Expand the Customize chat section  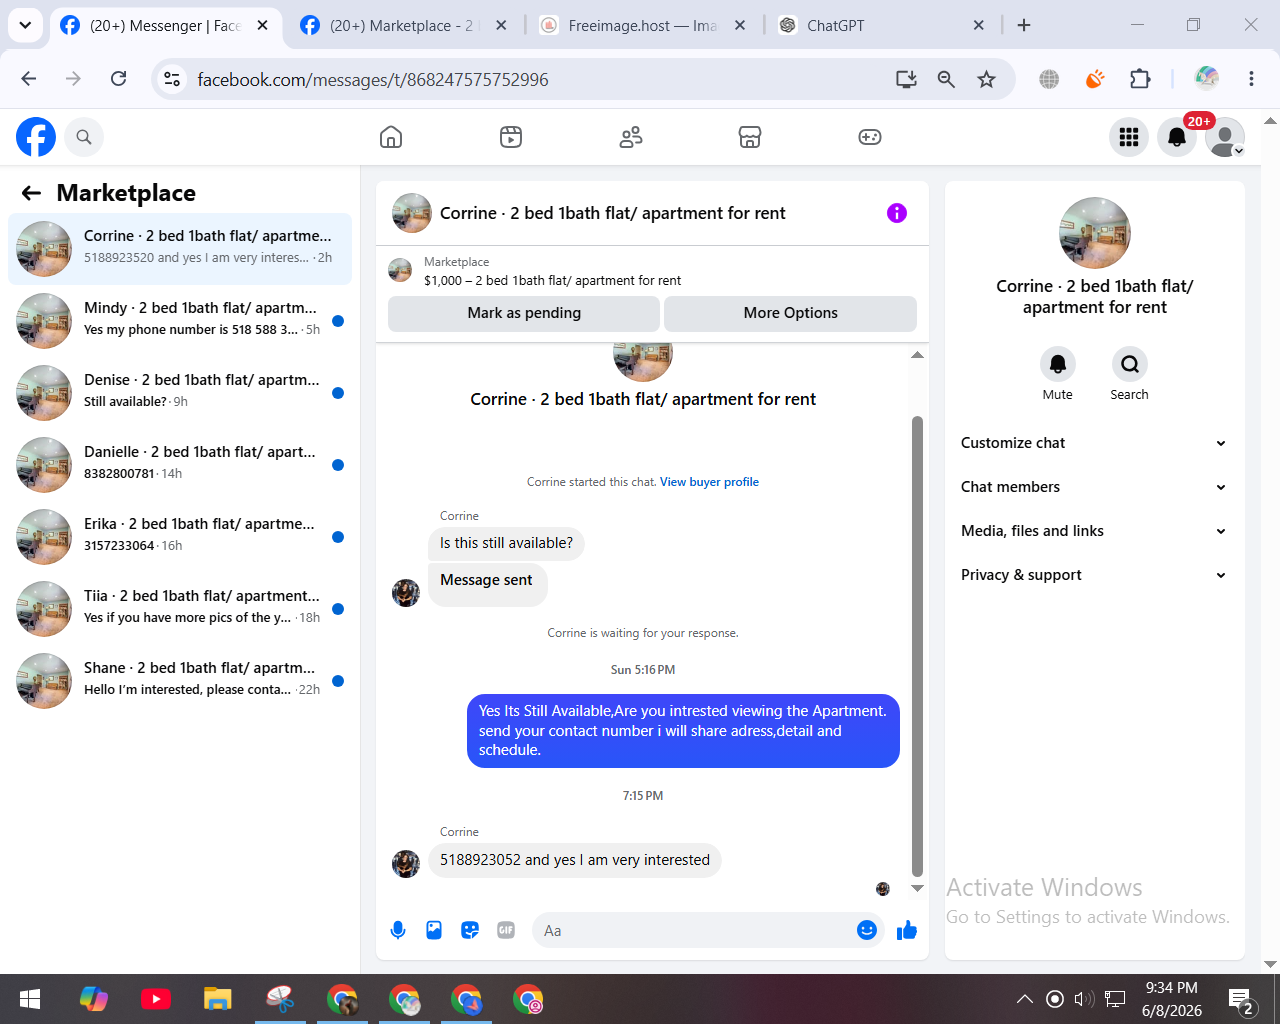coord(1094,443)
